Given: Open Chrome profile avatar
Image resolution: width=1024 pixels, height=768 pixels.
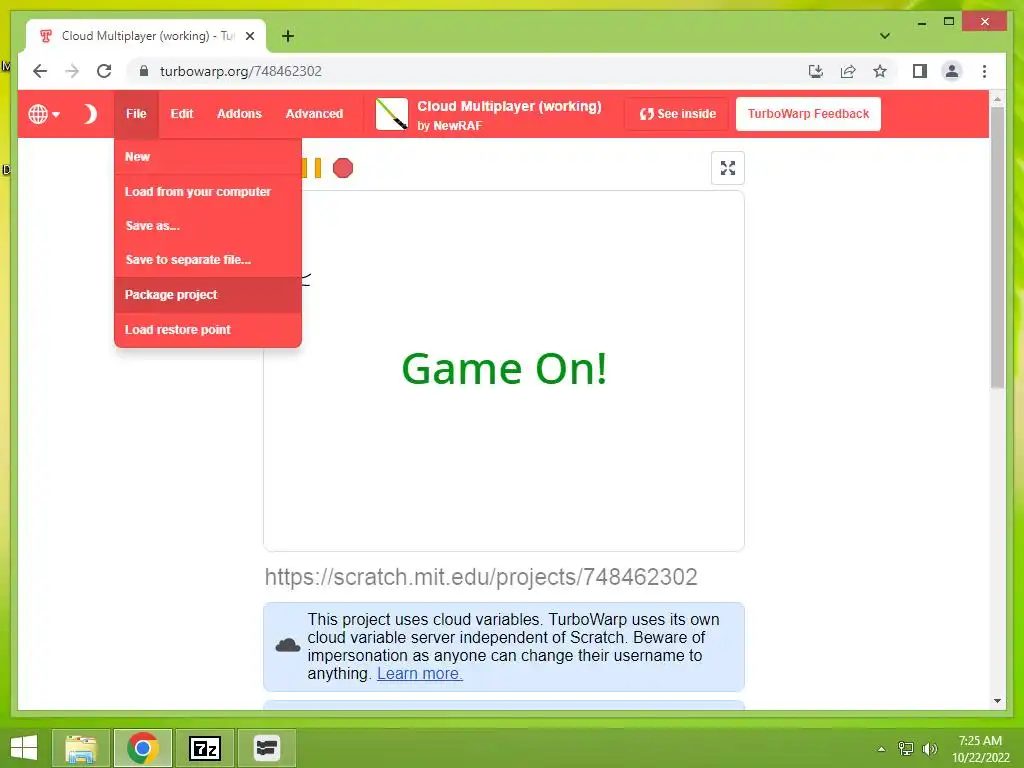Looking at the screenshot, I should [952, 71].
